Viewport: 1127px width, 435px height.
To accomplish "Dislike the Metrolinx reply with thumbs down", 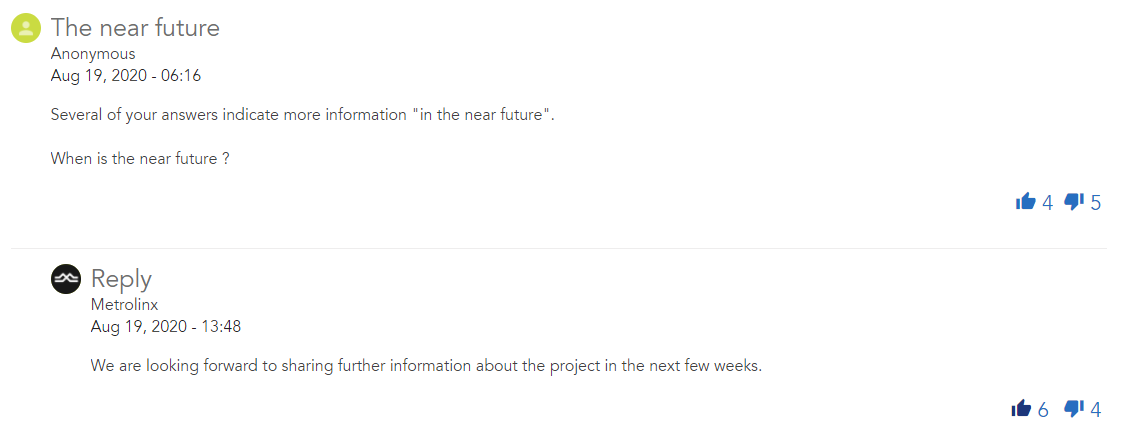I will (1074, 408).
